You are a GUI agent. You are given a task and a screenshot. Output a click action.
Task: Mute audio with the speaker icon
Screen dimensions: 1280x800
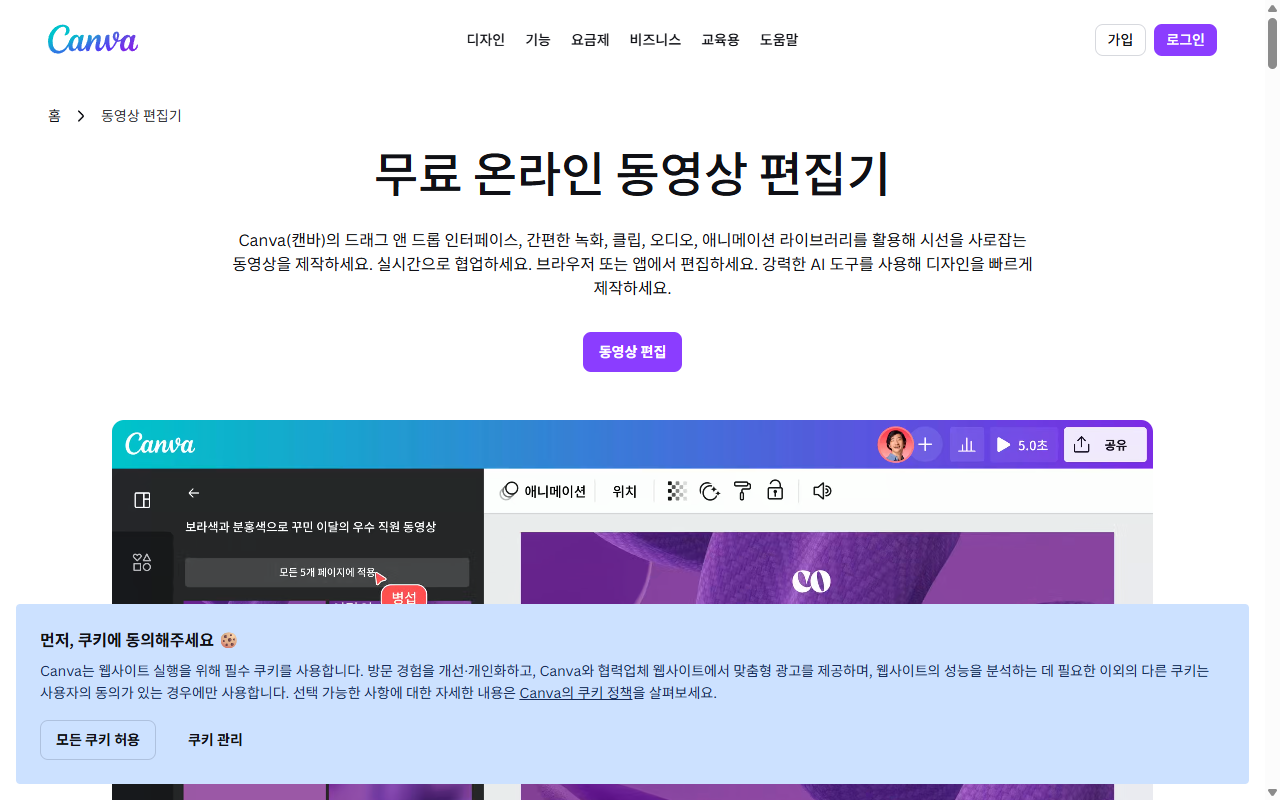pos(820,491)
